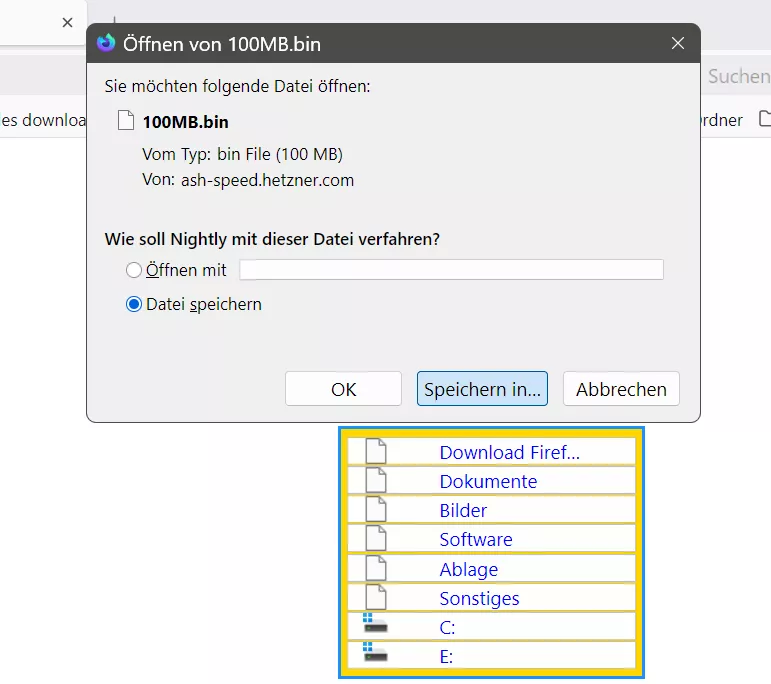Open the Öffnen mit application dropdown

[451, 269]
